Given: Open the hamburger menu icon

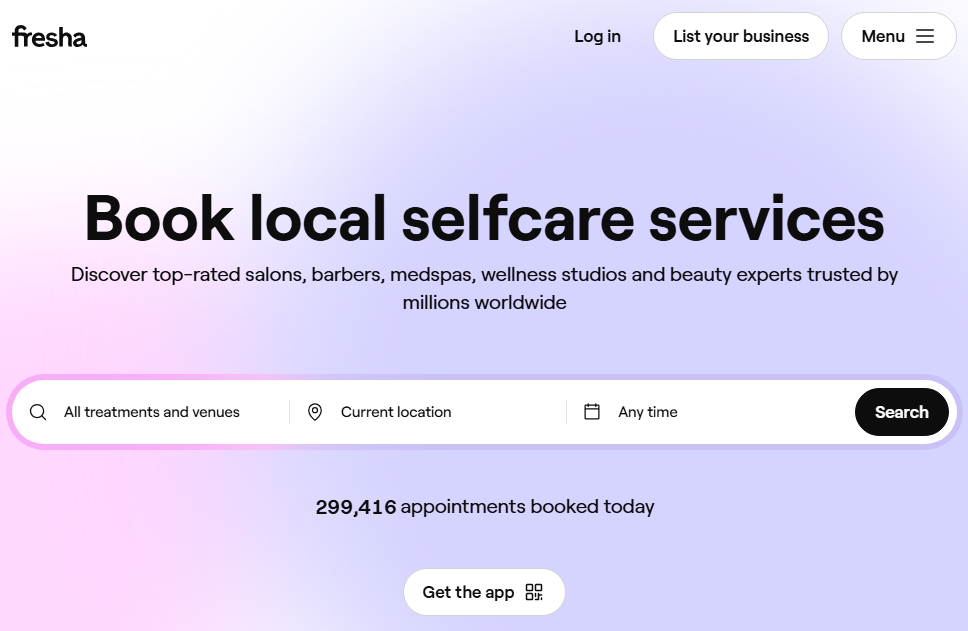Looking at the screenshot, I should [925, 36].
